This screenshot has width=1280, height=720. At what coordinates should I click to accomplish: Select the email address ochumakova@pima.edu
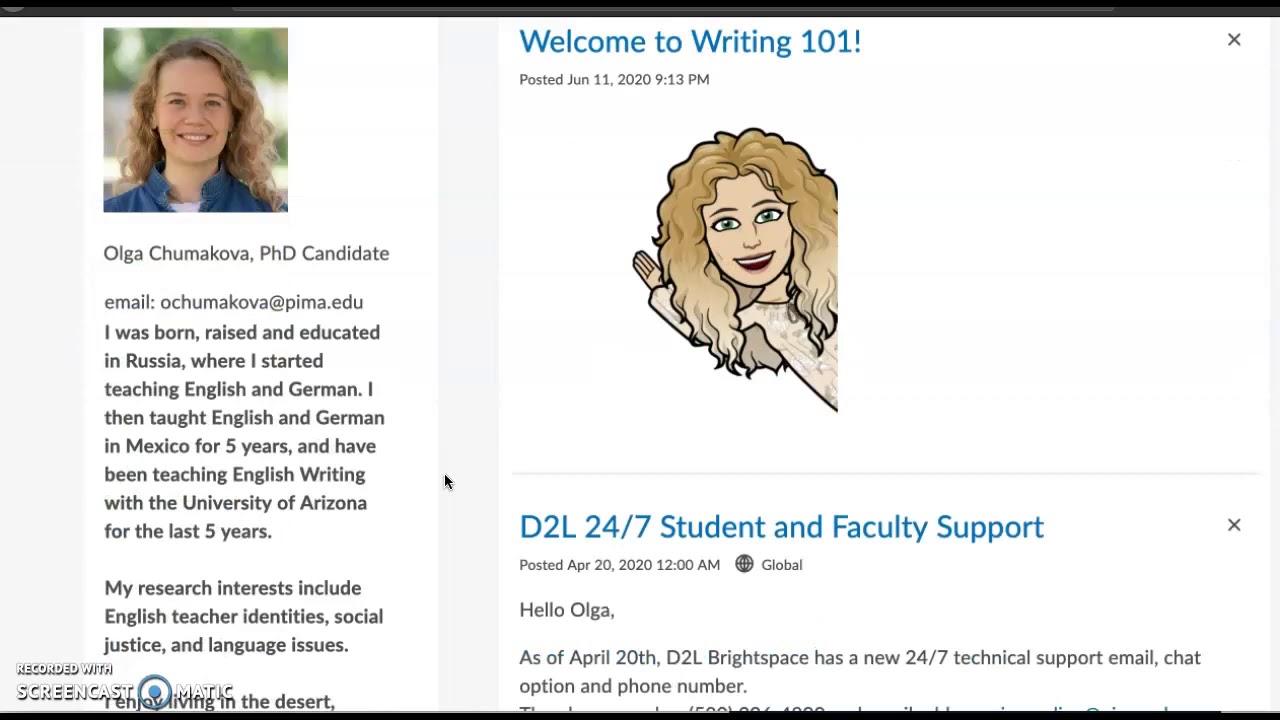coord(261,302)
